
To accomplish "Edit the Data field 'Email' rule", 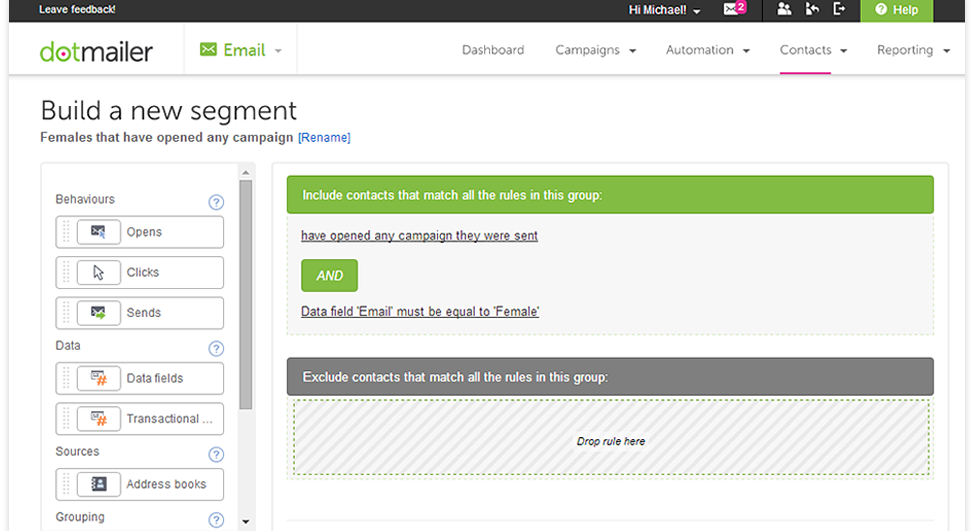I will coord(420,312).
